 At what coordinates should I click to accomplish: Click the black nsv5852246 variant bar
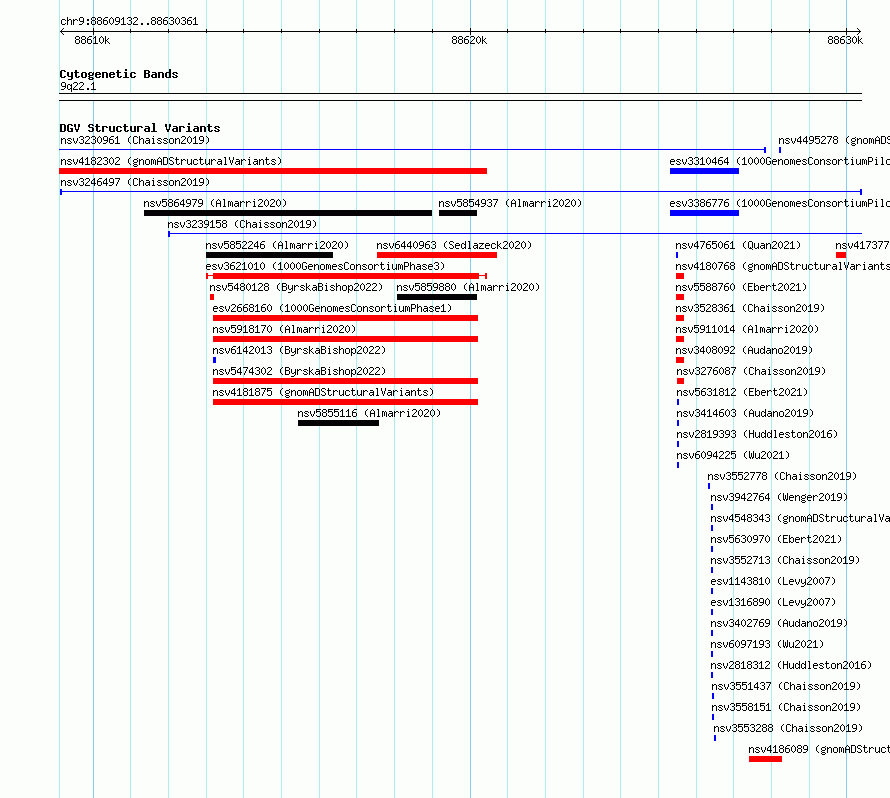click(270, 255)
